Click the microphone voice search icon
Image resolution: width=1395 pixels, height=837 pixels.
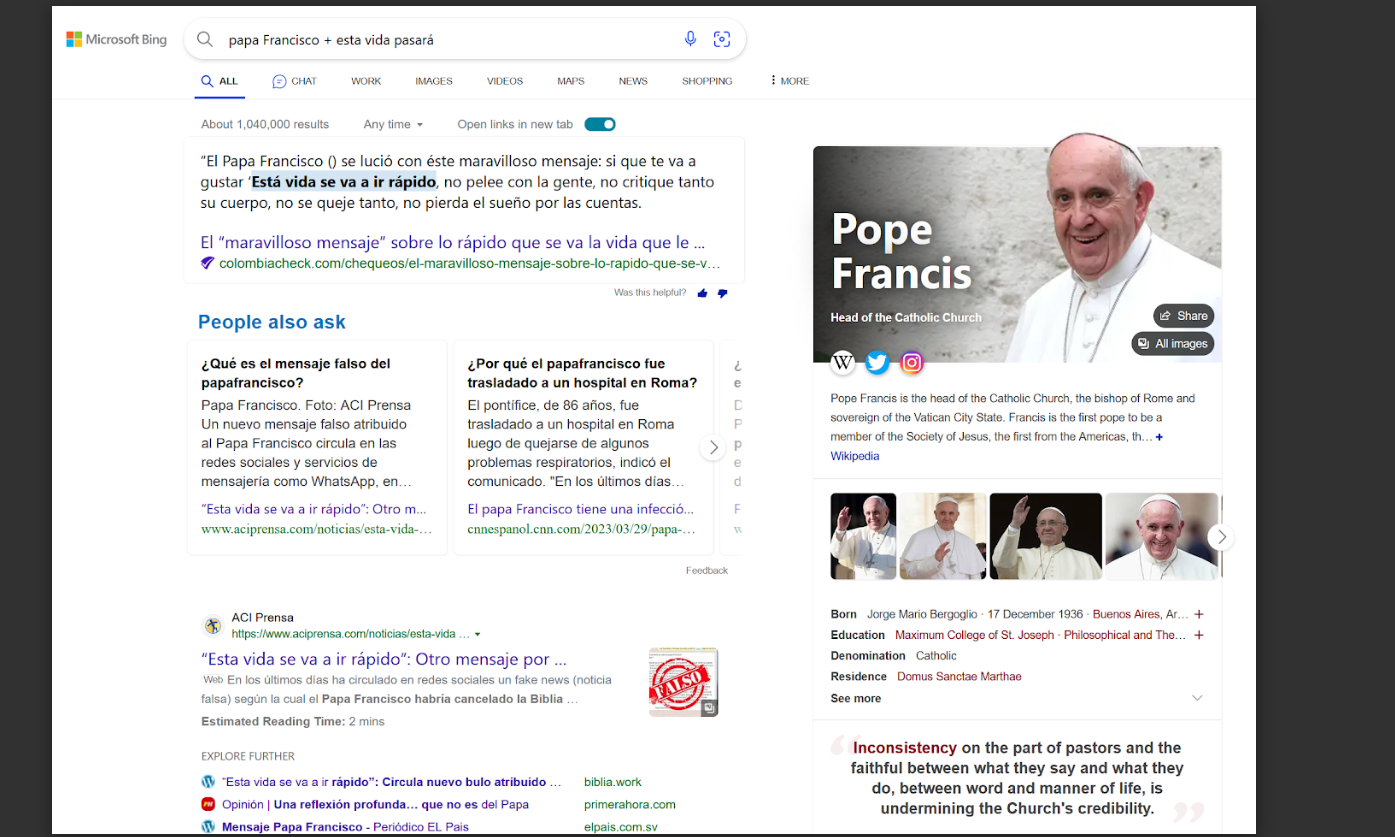pos(690,39)
